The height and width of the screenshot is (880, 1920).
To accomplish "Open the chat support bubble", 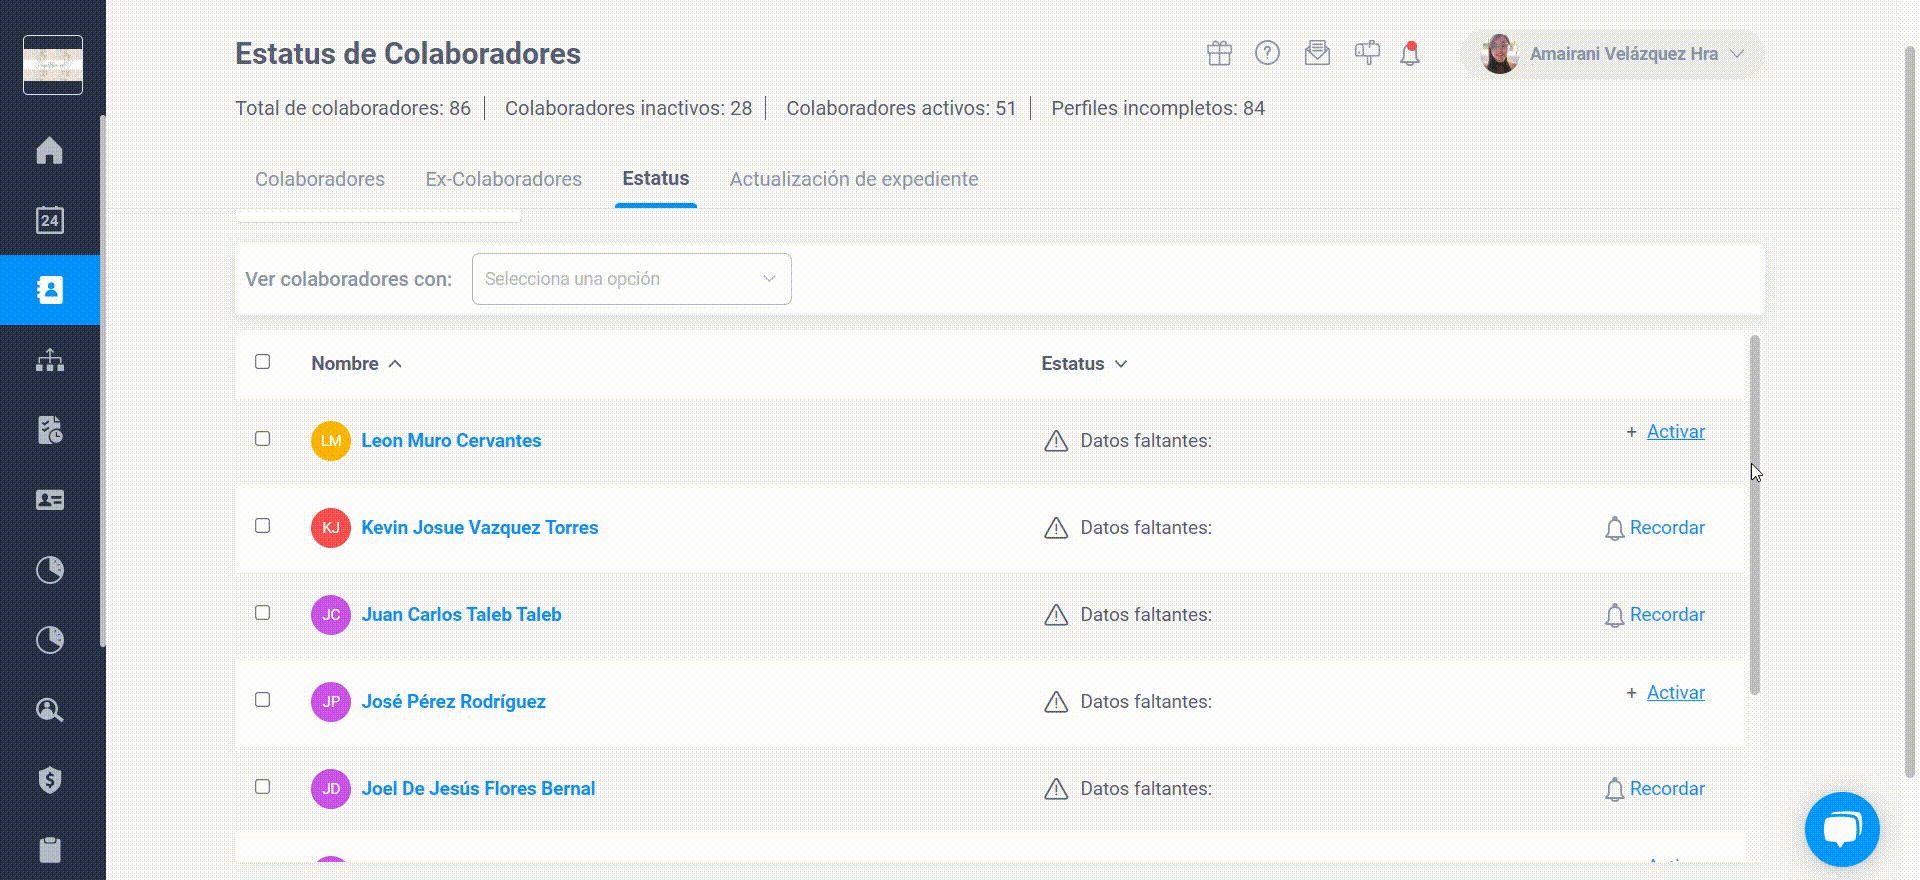I will click(x=1842, y=829).
